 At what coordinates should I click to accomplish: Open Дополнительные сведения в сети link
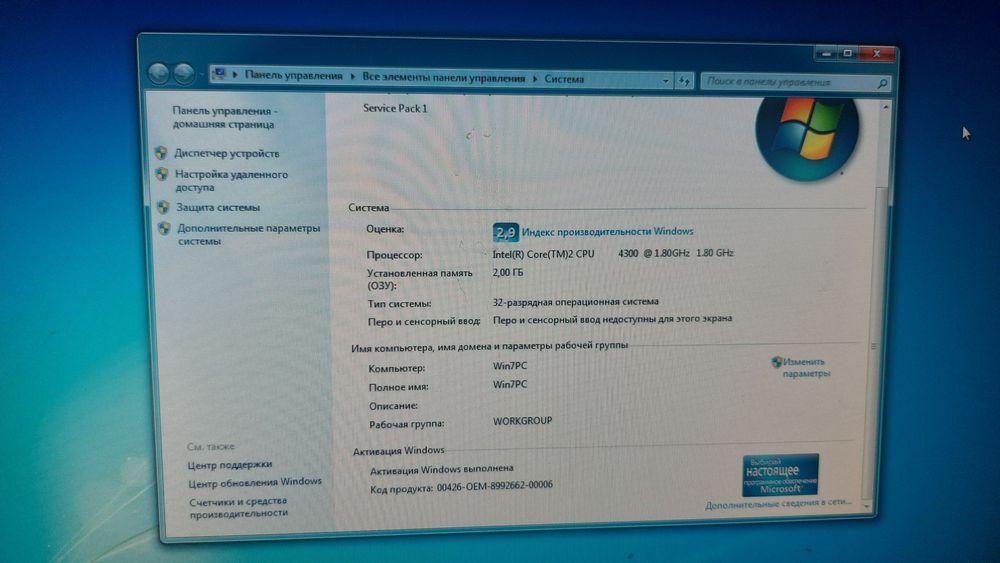[778, 504]
